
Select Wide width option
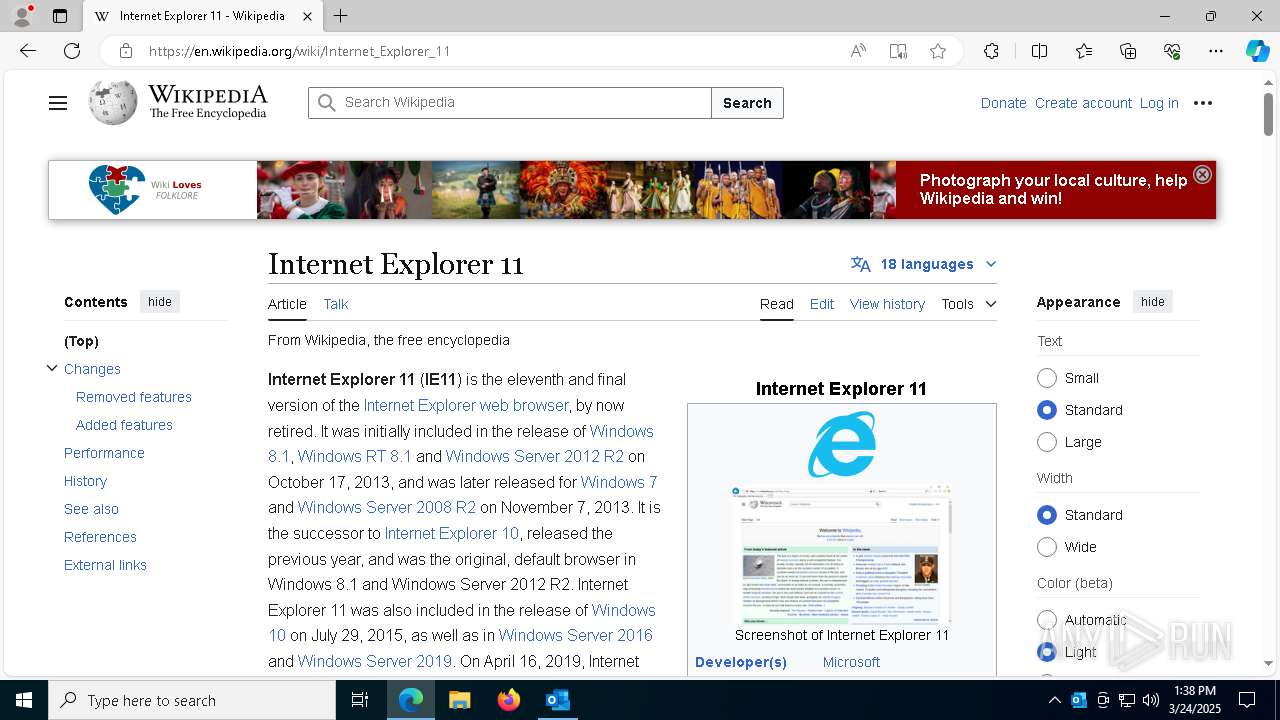1047,547
